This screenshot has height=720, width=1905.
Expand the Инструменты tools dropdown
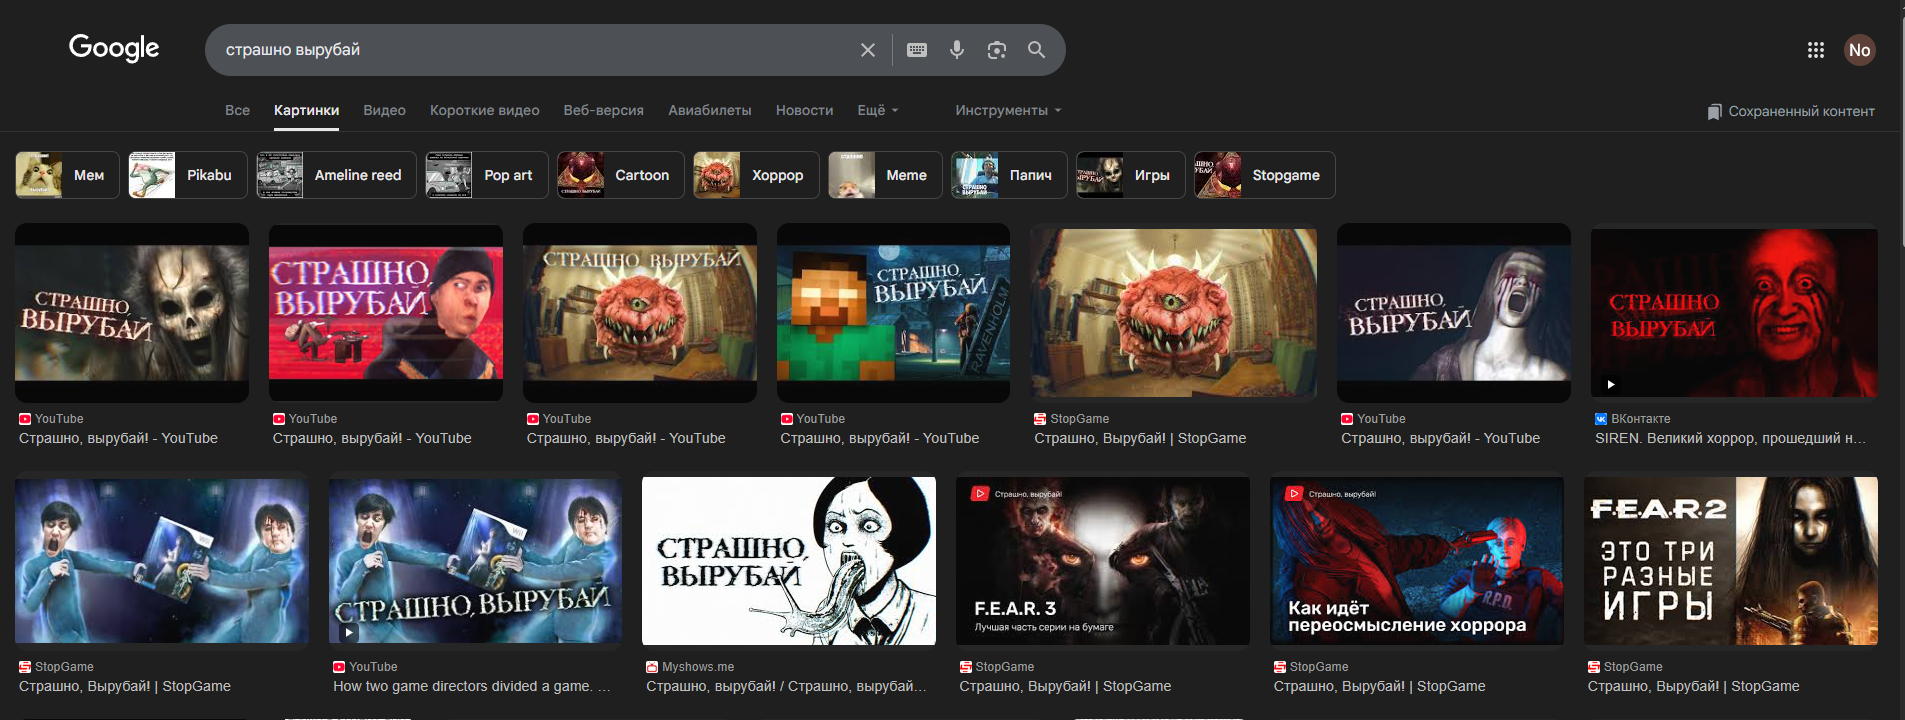[1007, 110]
